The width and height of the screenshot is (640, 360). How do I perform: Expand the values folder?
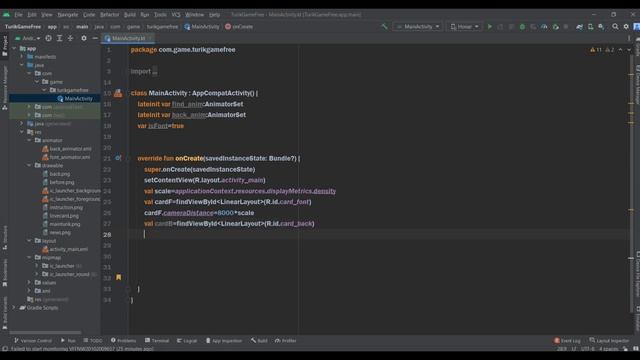pos(29,282)
